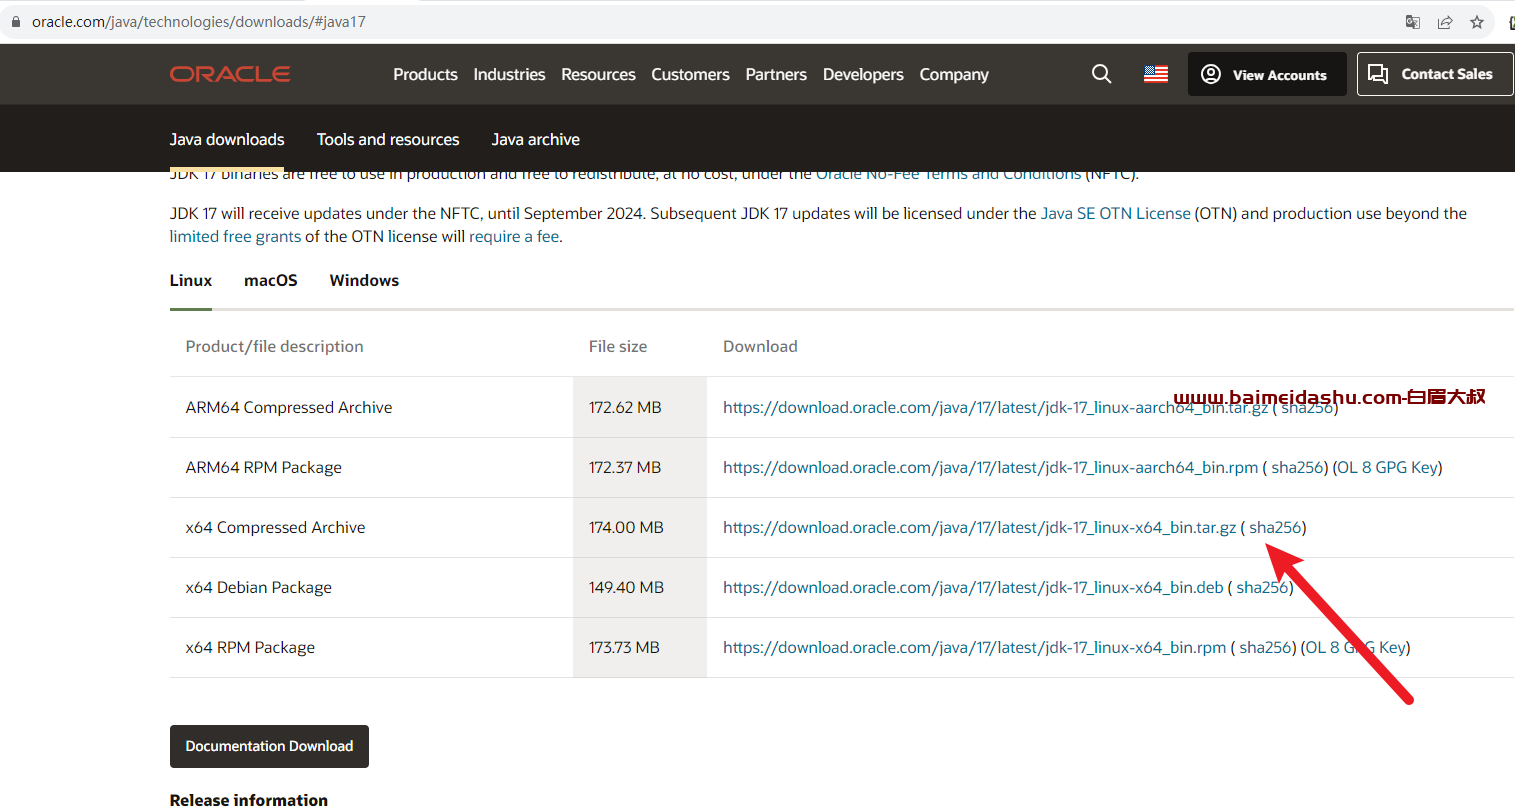The width and height of the screenshot is (1515, 809).
Task: Download jdk-17_linux-x64_bin.rpm link
Action: (x=974, y=647)
